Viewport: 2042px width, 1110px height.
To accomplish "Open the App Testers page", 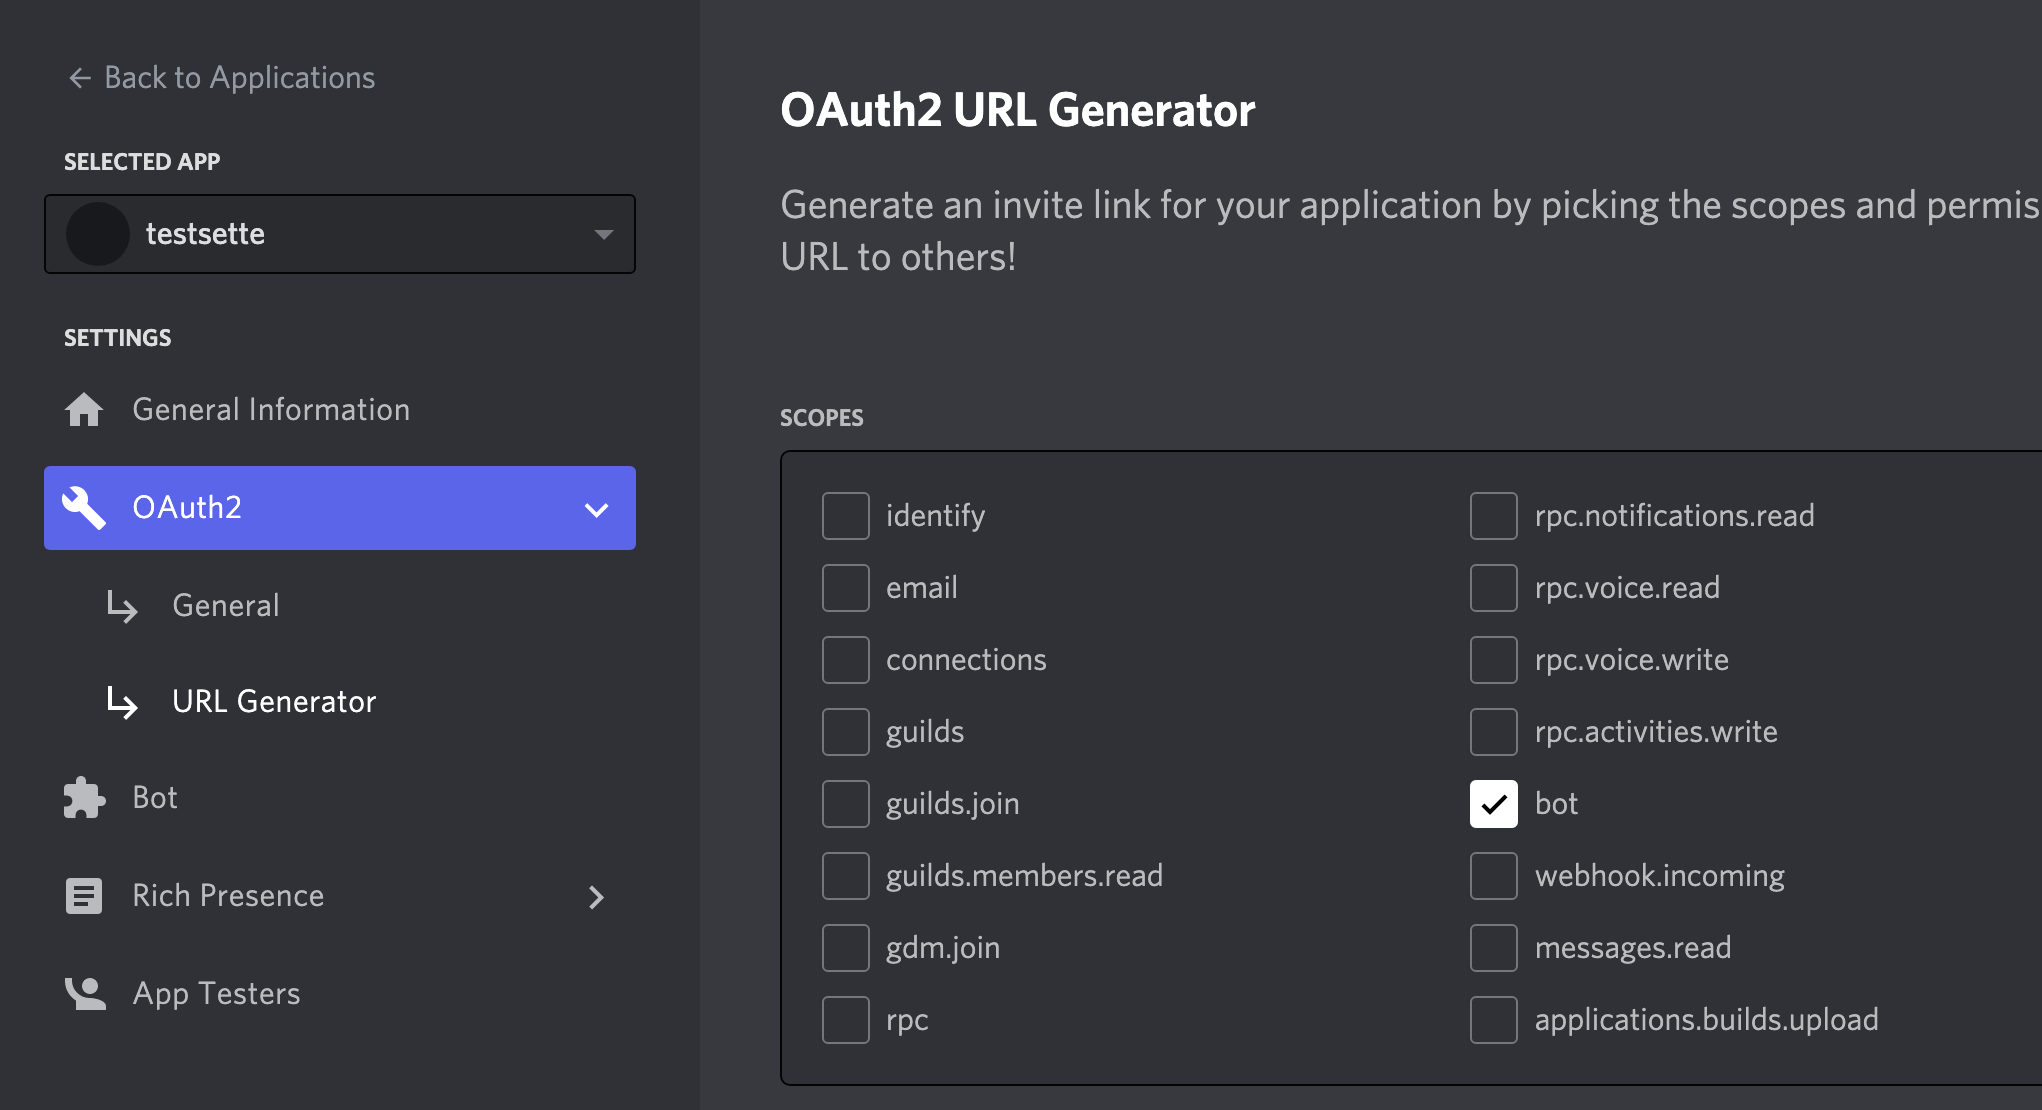I will pos(216,993).
